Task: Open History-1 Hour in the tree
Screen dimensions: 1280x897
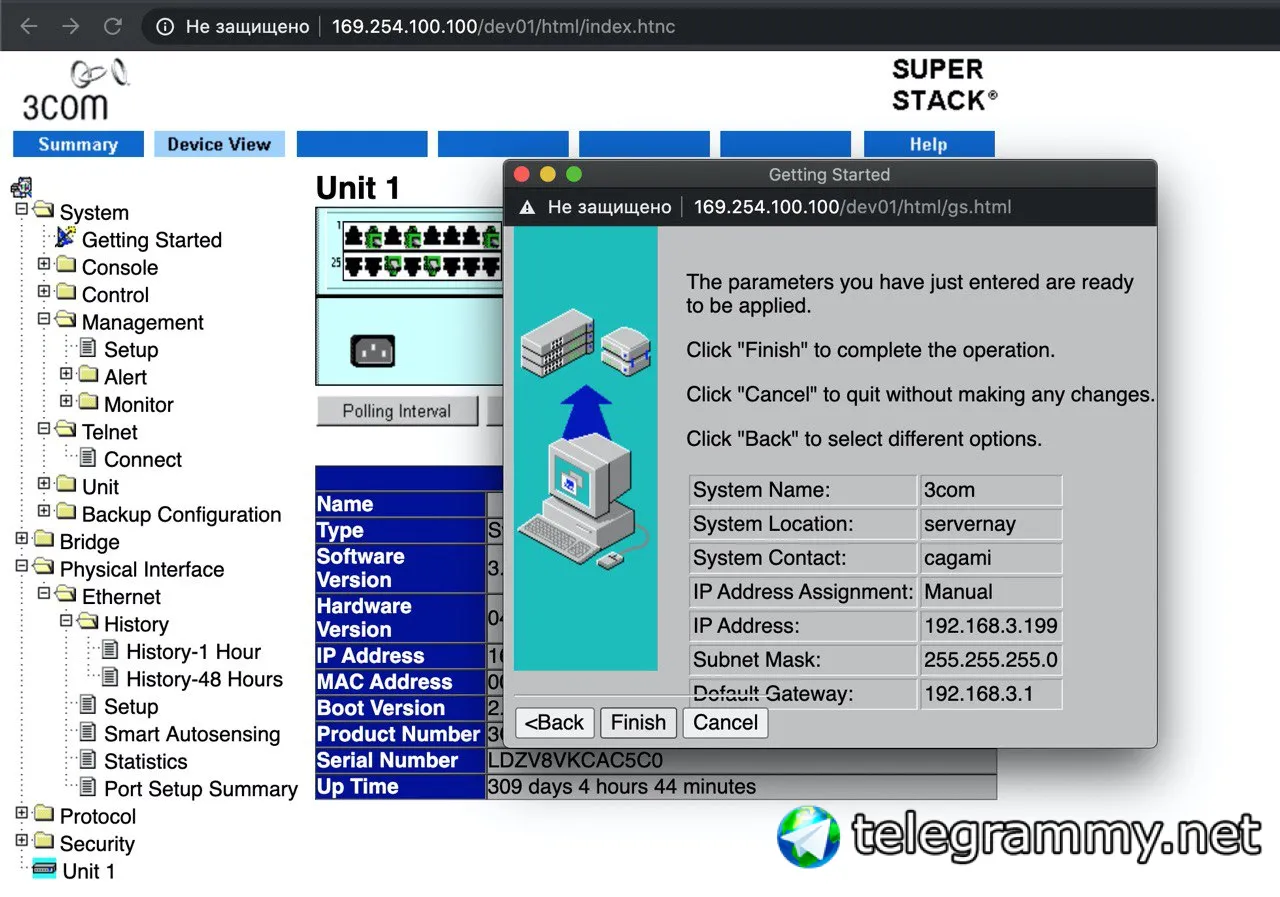Action: click(194, 652)
